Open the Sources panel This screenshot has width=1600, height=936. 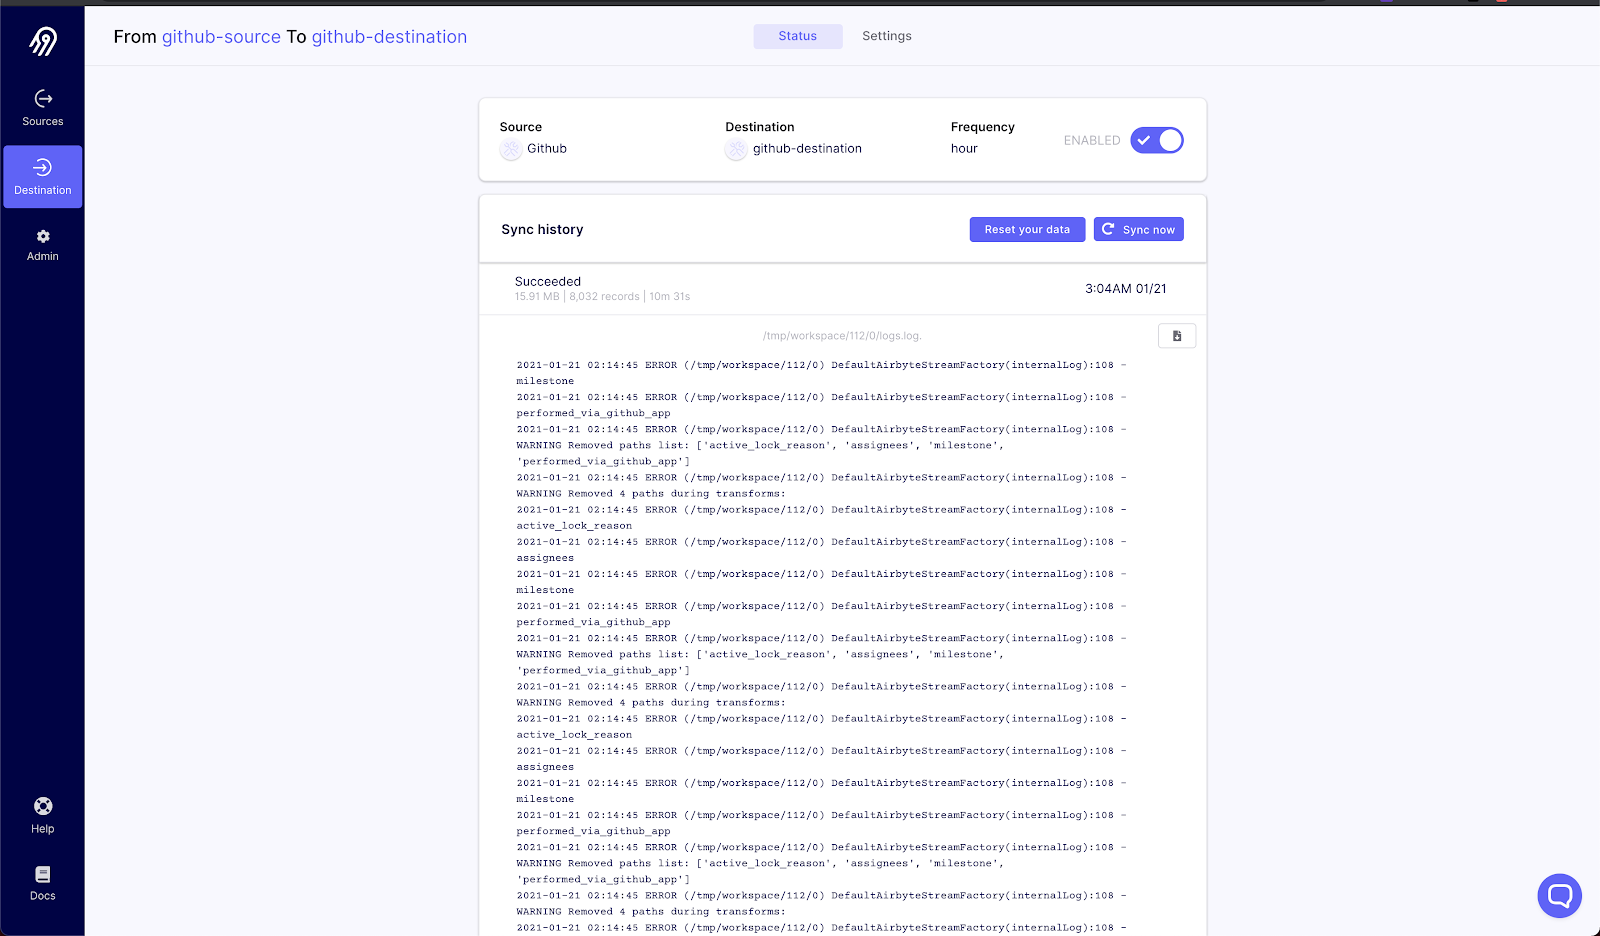tap(42, 107)
